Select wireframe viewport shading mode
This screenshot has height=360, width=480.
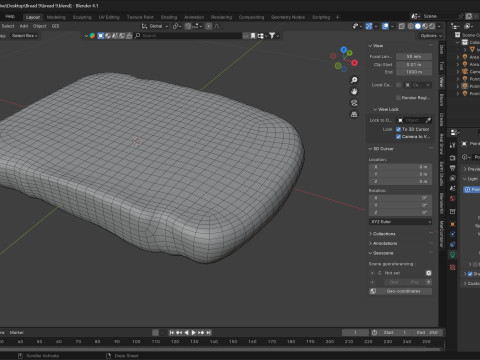click(x=411, y=26)
